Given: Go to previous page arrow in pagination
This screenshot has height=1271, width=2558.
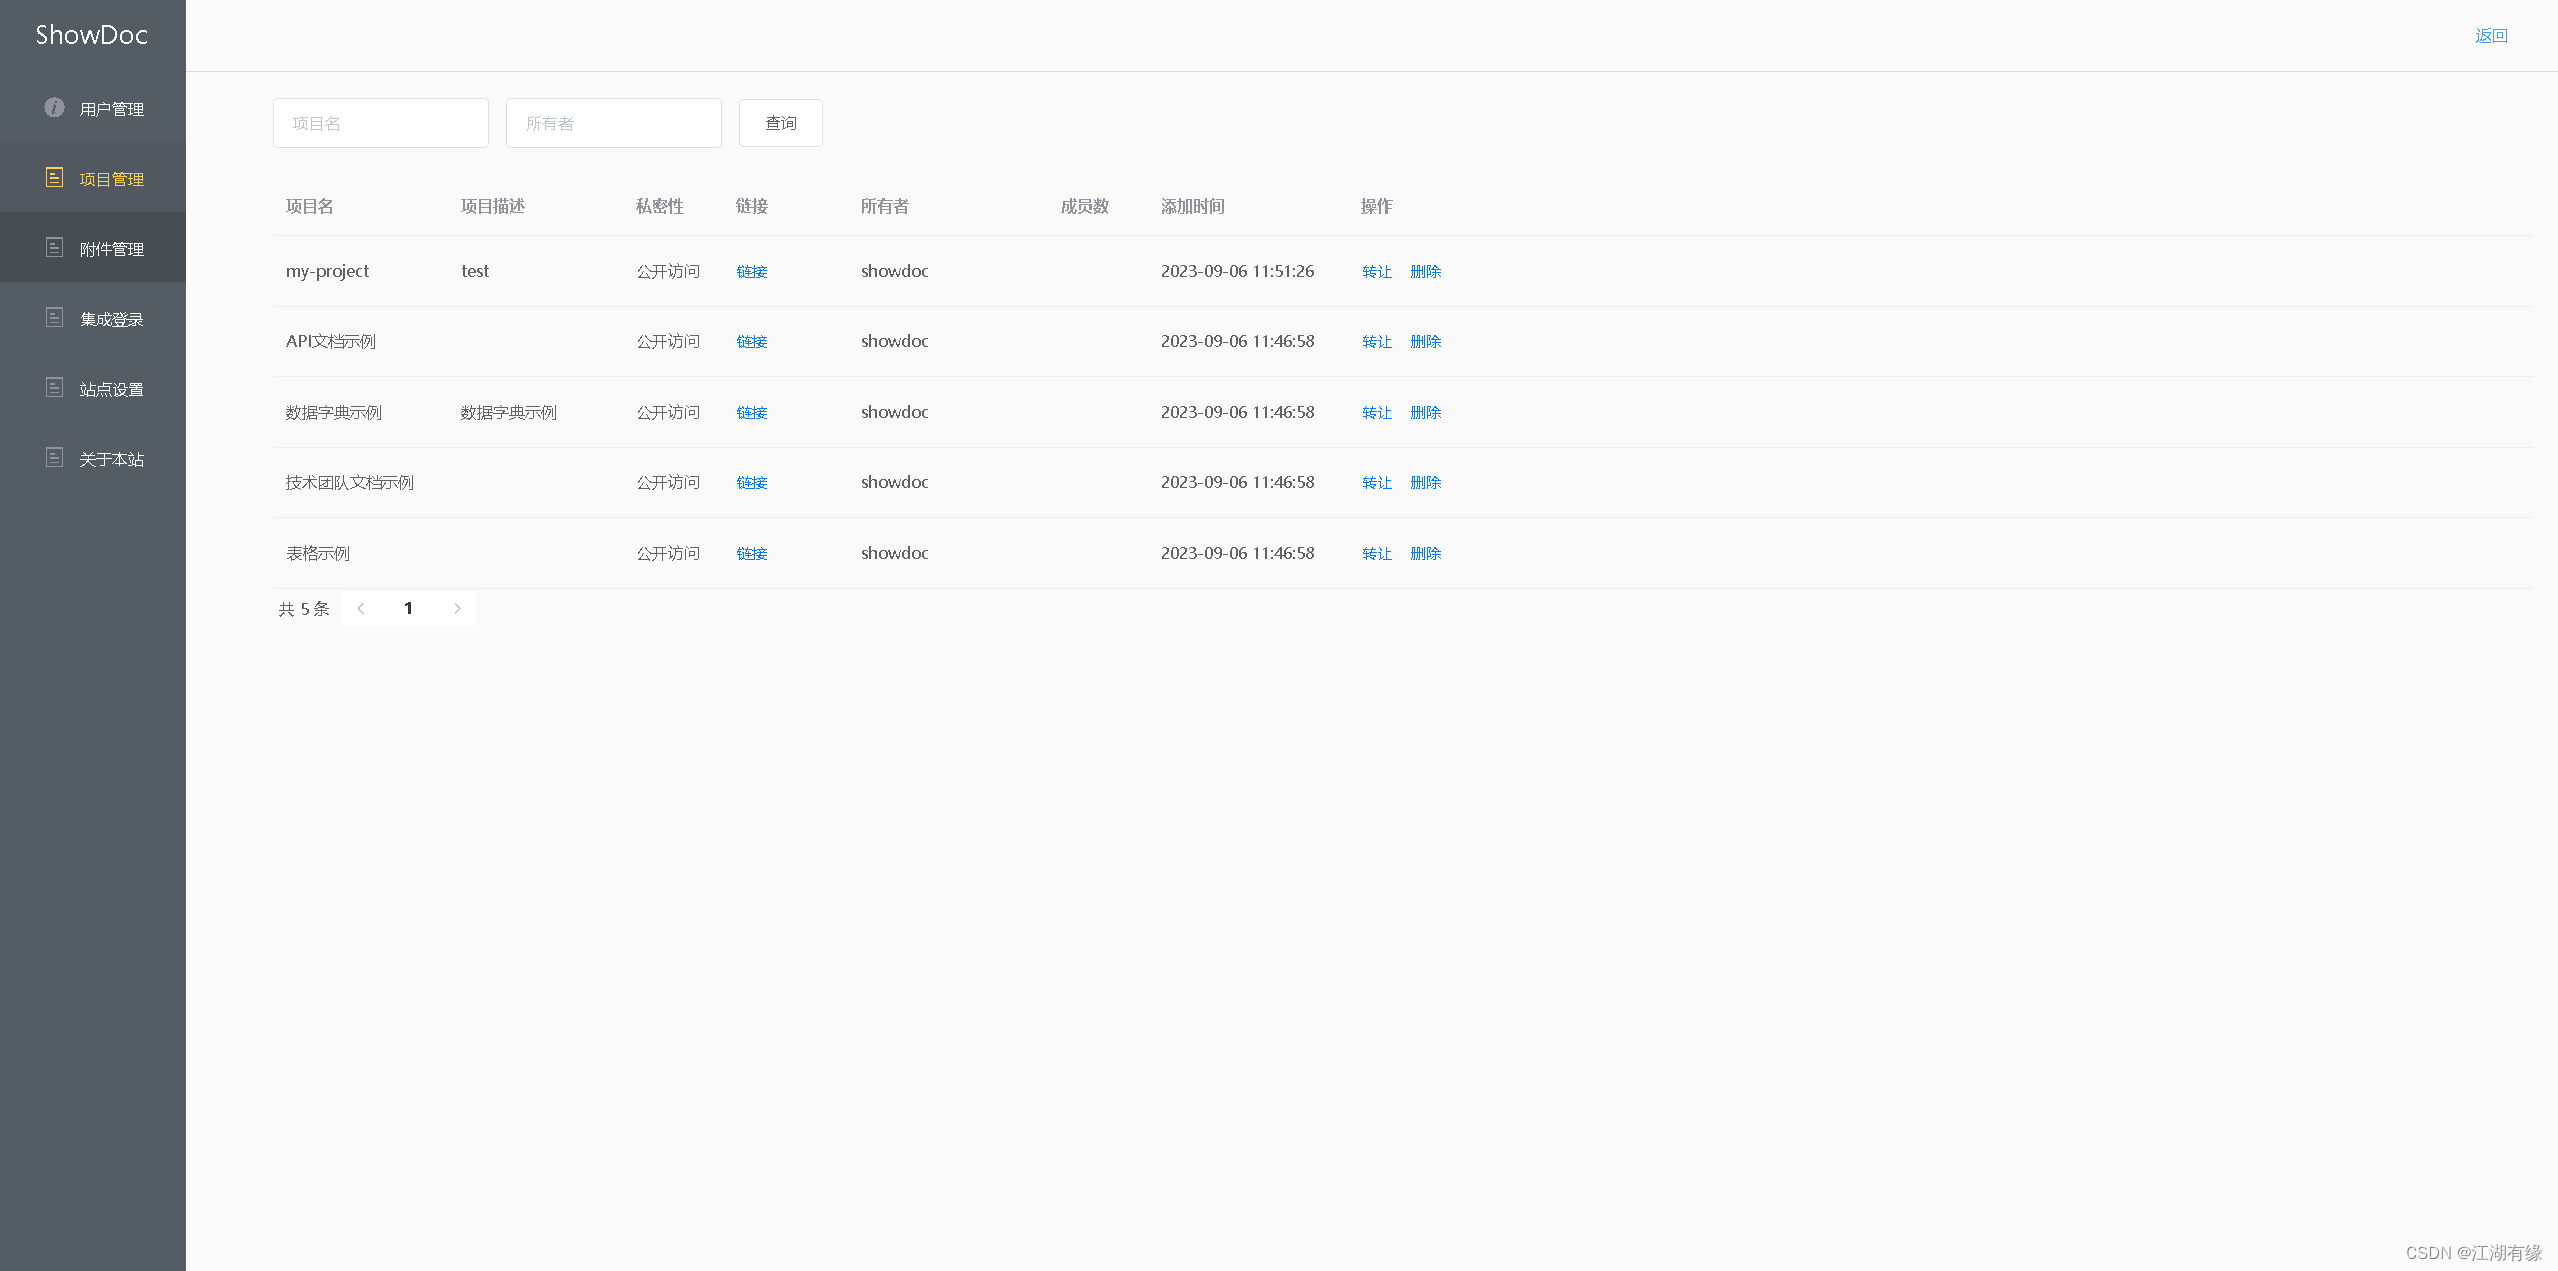Looking at the screenshot, I should [361, 608].
